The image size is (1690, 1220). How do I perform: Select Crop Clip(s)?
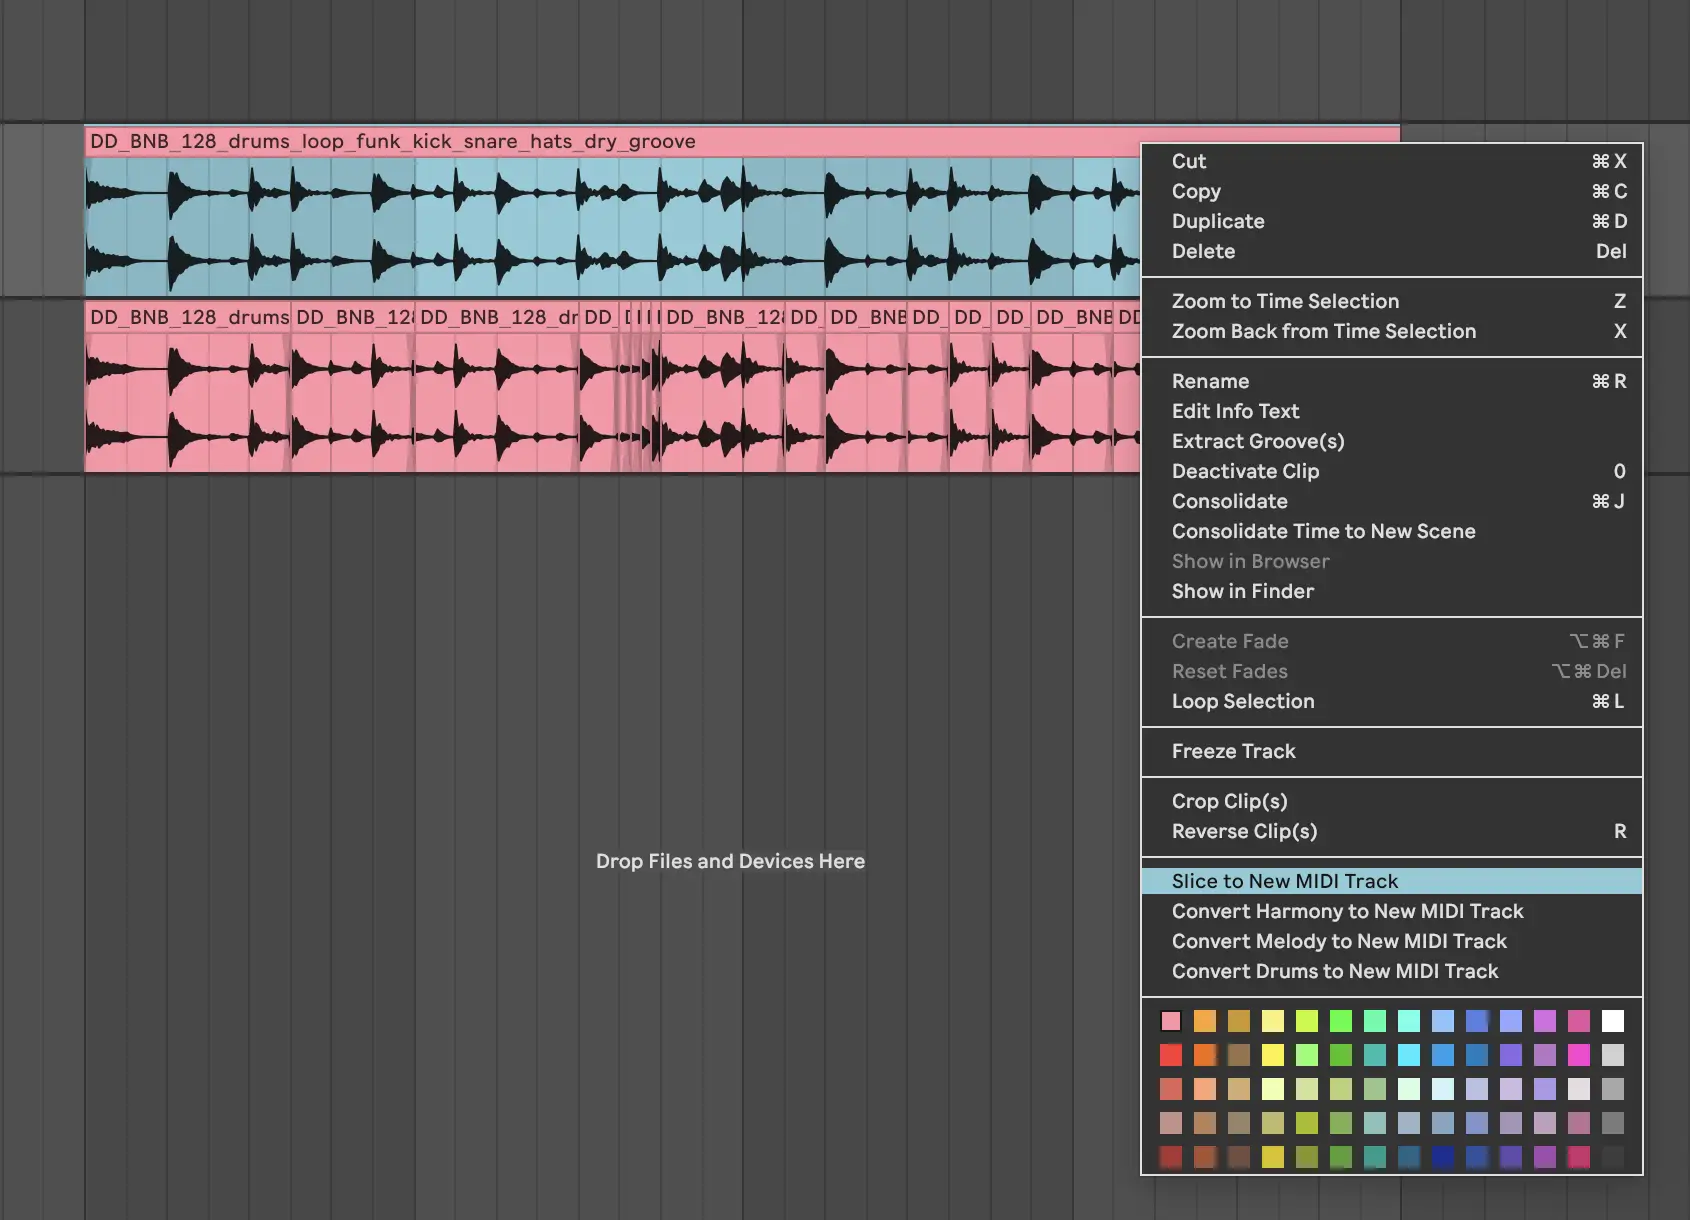tap(1229, 801)
